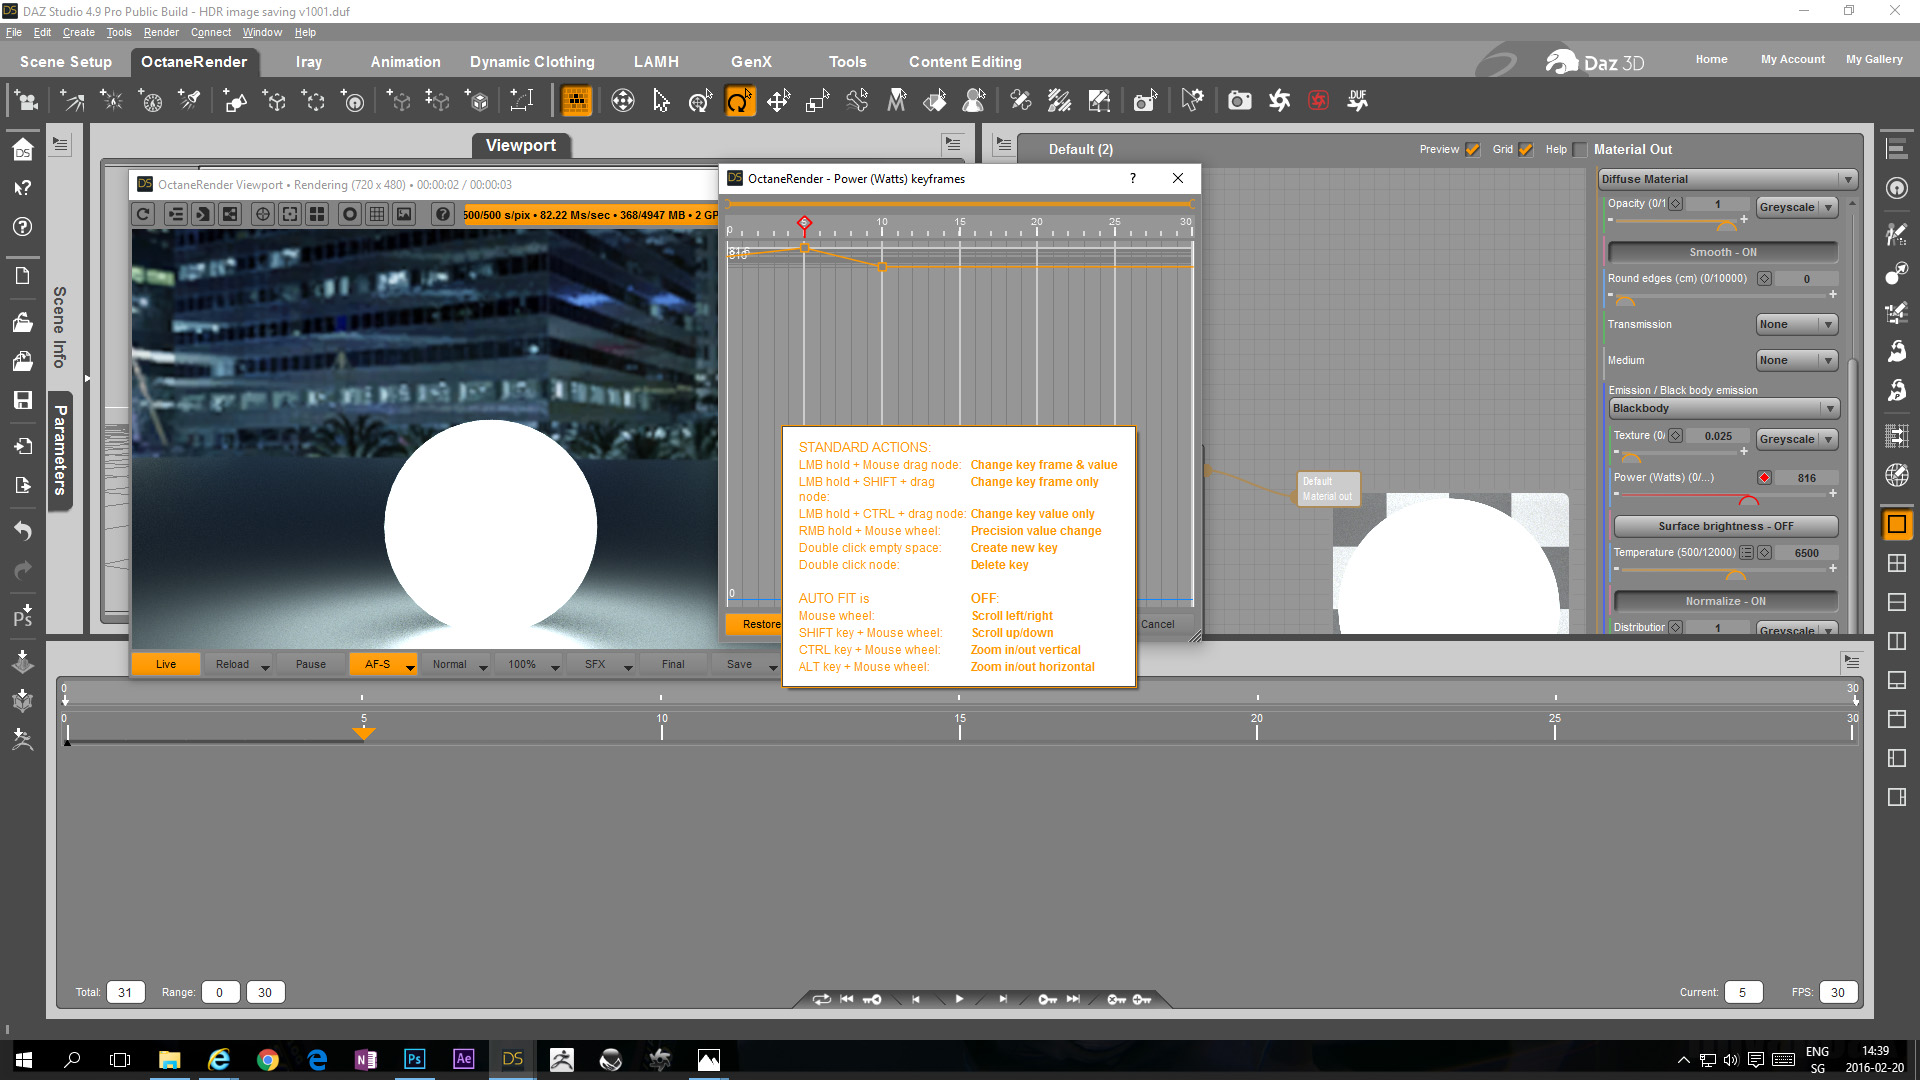Image resolution: width=1920 pixels, height=1080 pixels.
Task: Switch to the Animation tab
Action: tap(405, 62)
